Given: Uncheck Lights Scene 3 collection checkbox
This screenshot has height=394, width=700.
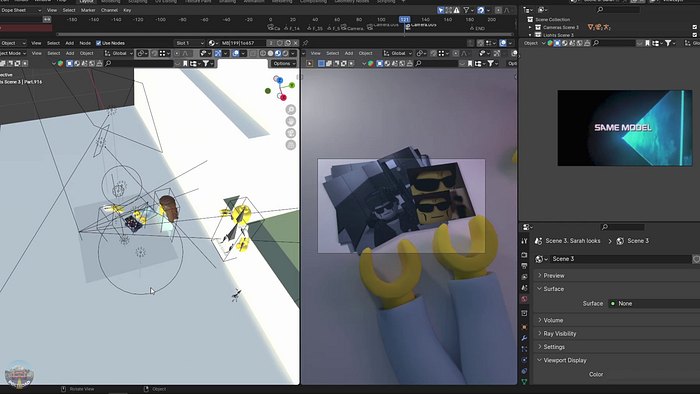Looking at the screenshot, I should point(694,35).
